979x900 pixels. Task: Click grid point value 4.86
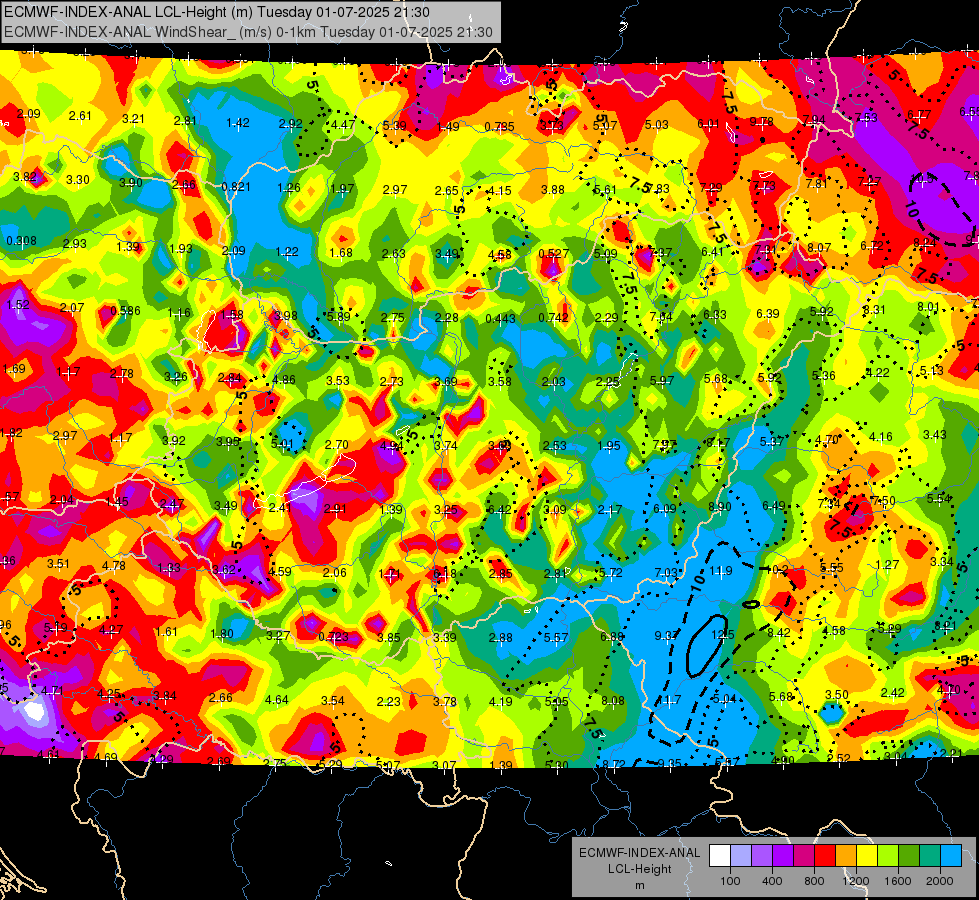284,379
